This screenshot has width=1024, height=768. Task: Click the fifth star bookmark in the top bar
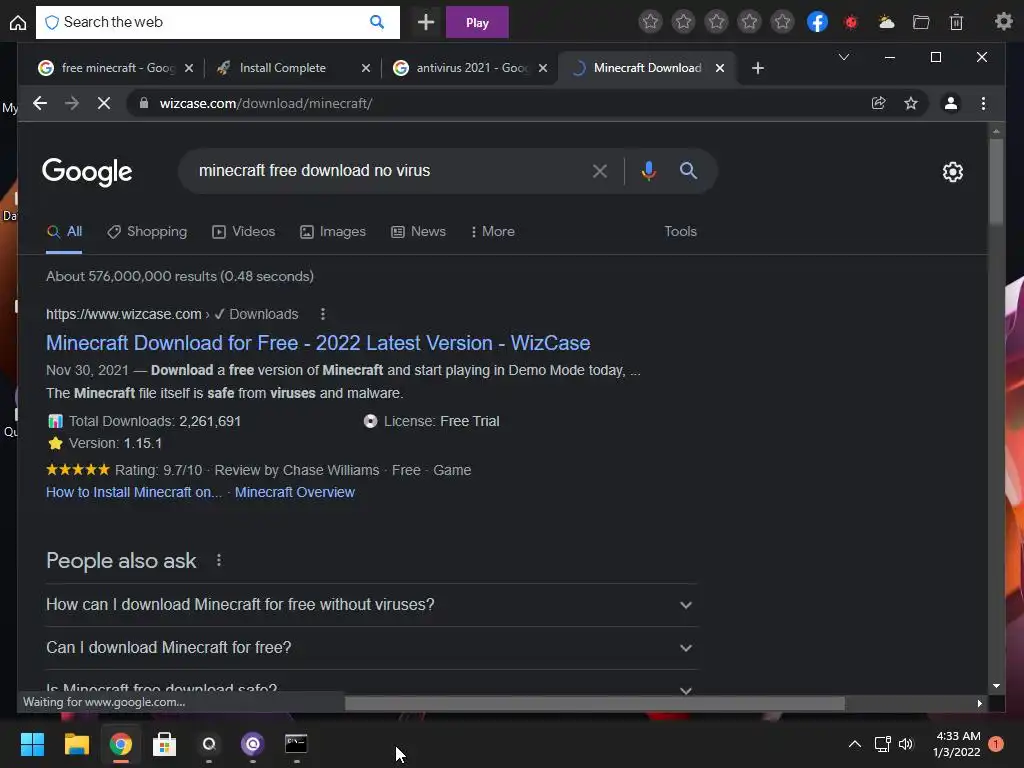[x=782, y=22]
